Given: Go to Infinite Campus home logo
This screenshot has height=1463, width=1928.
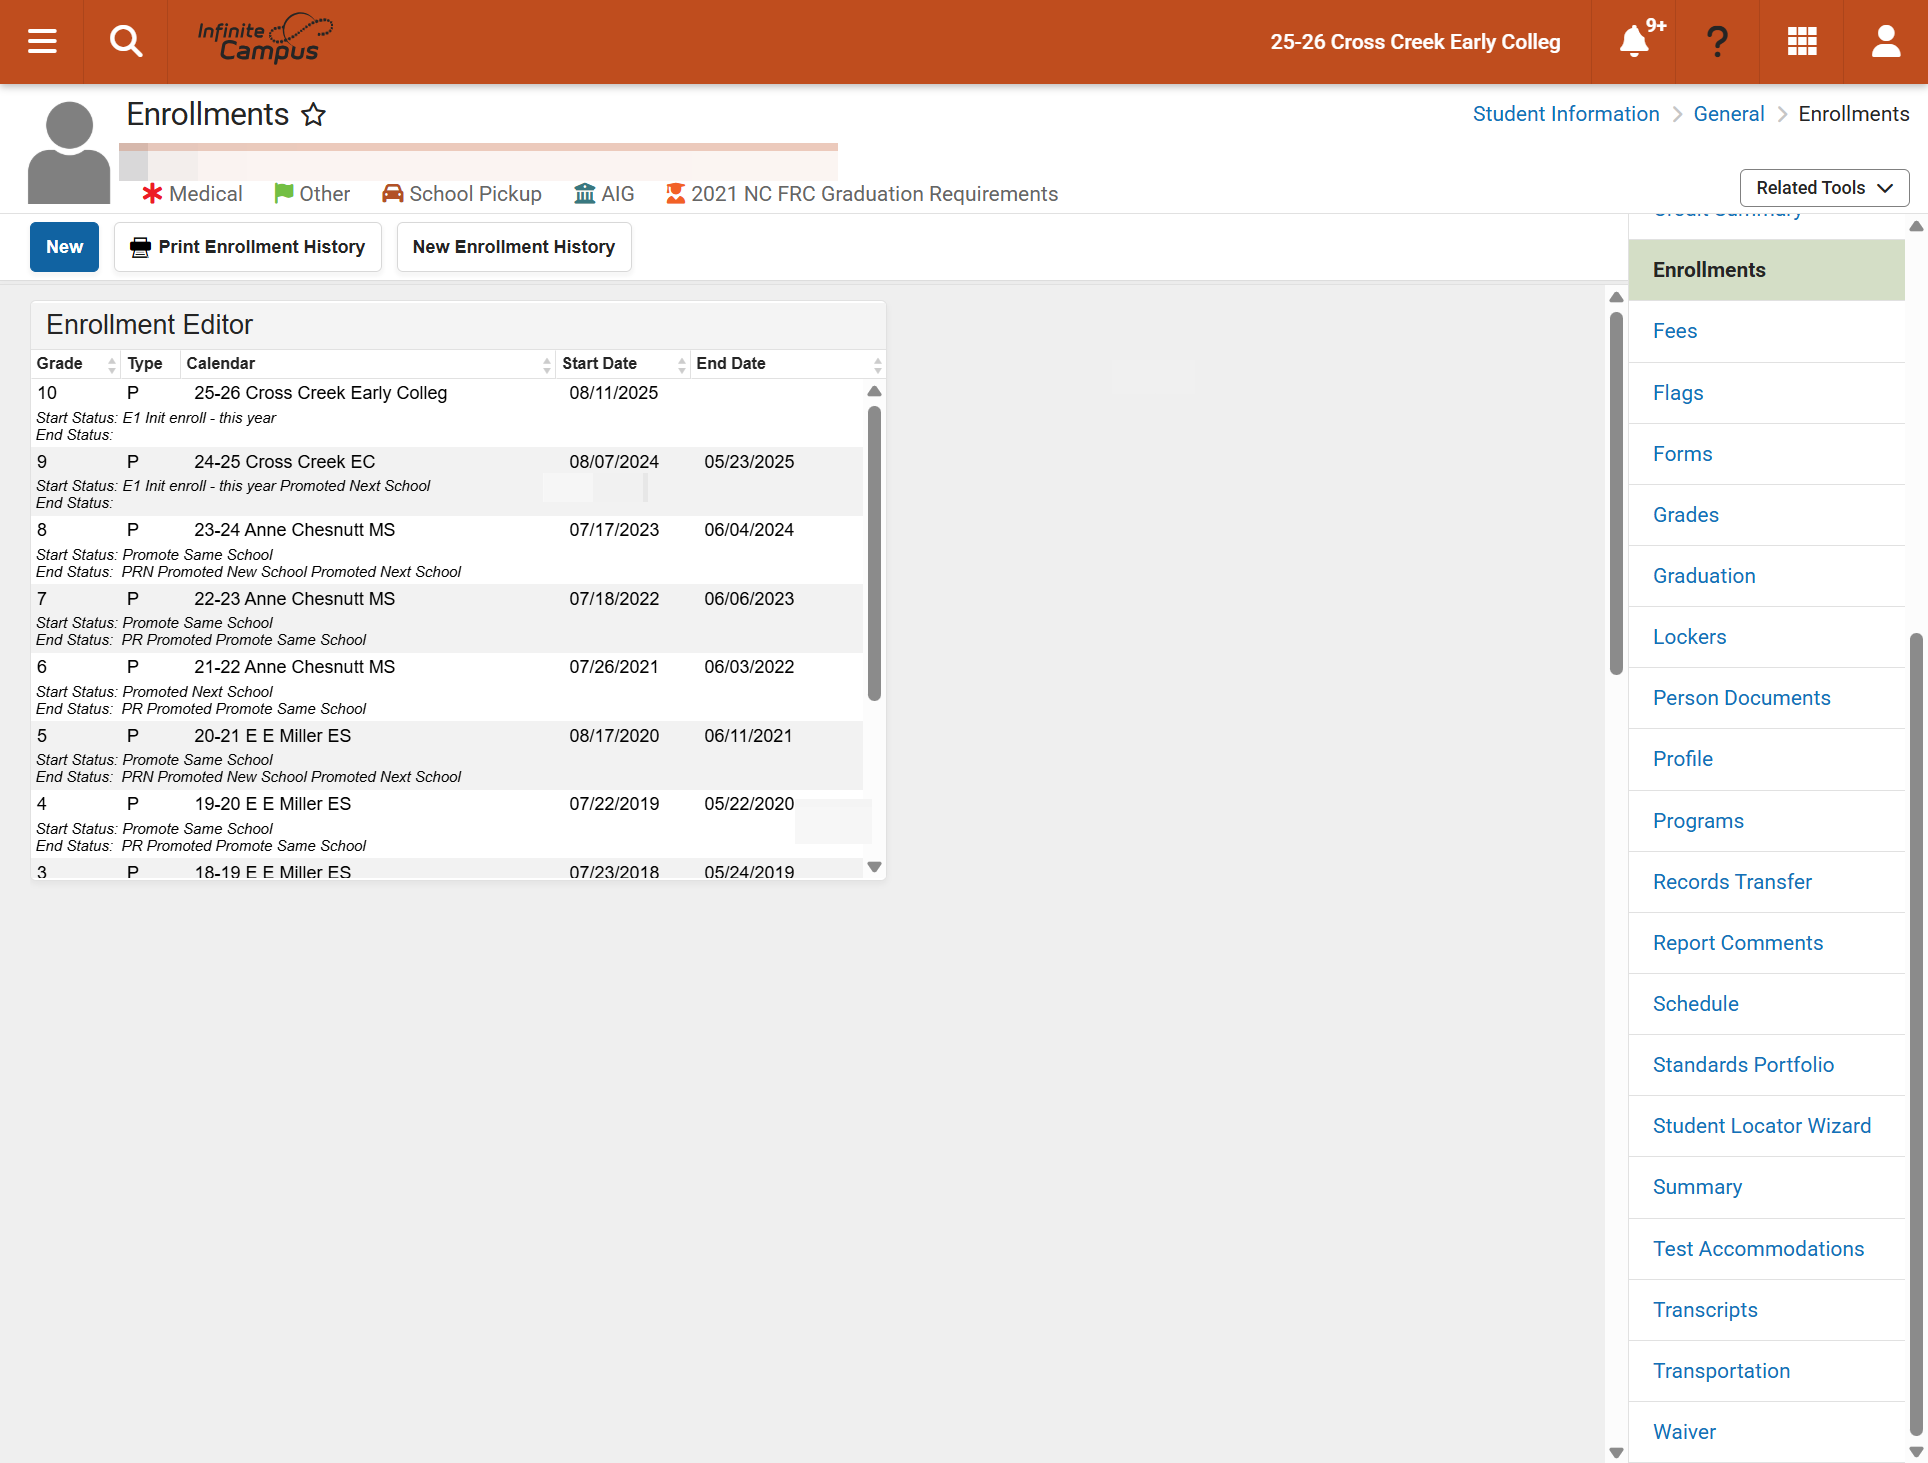Looking at the screenshot, I should (265, 38).
